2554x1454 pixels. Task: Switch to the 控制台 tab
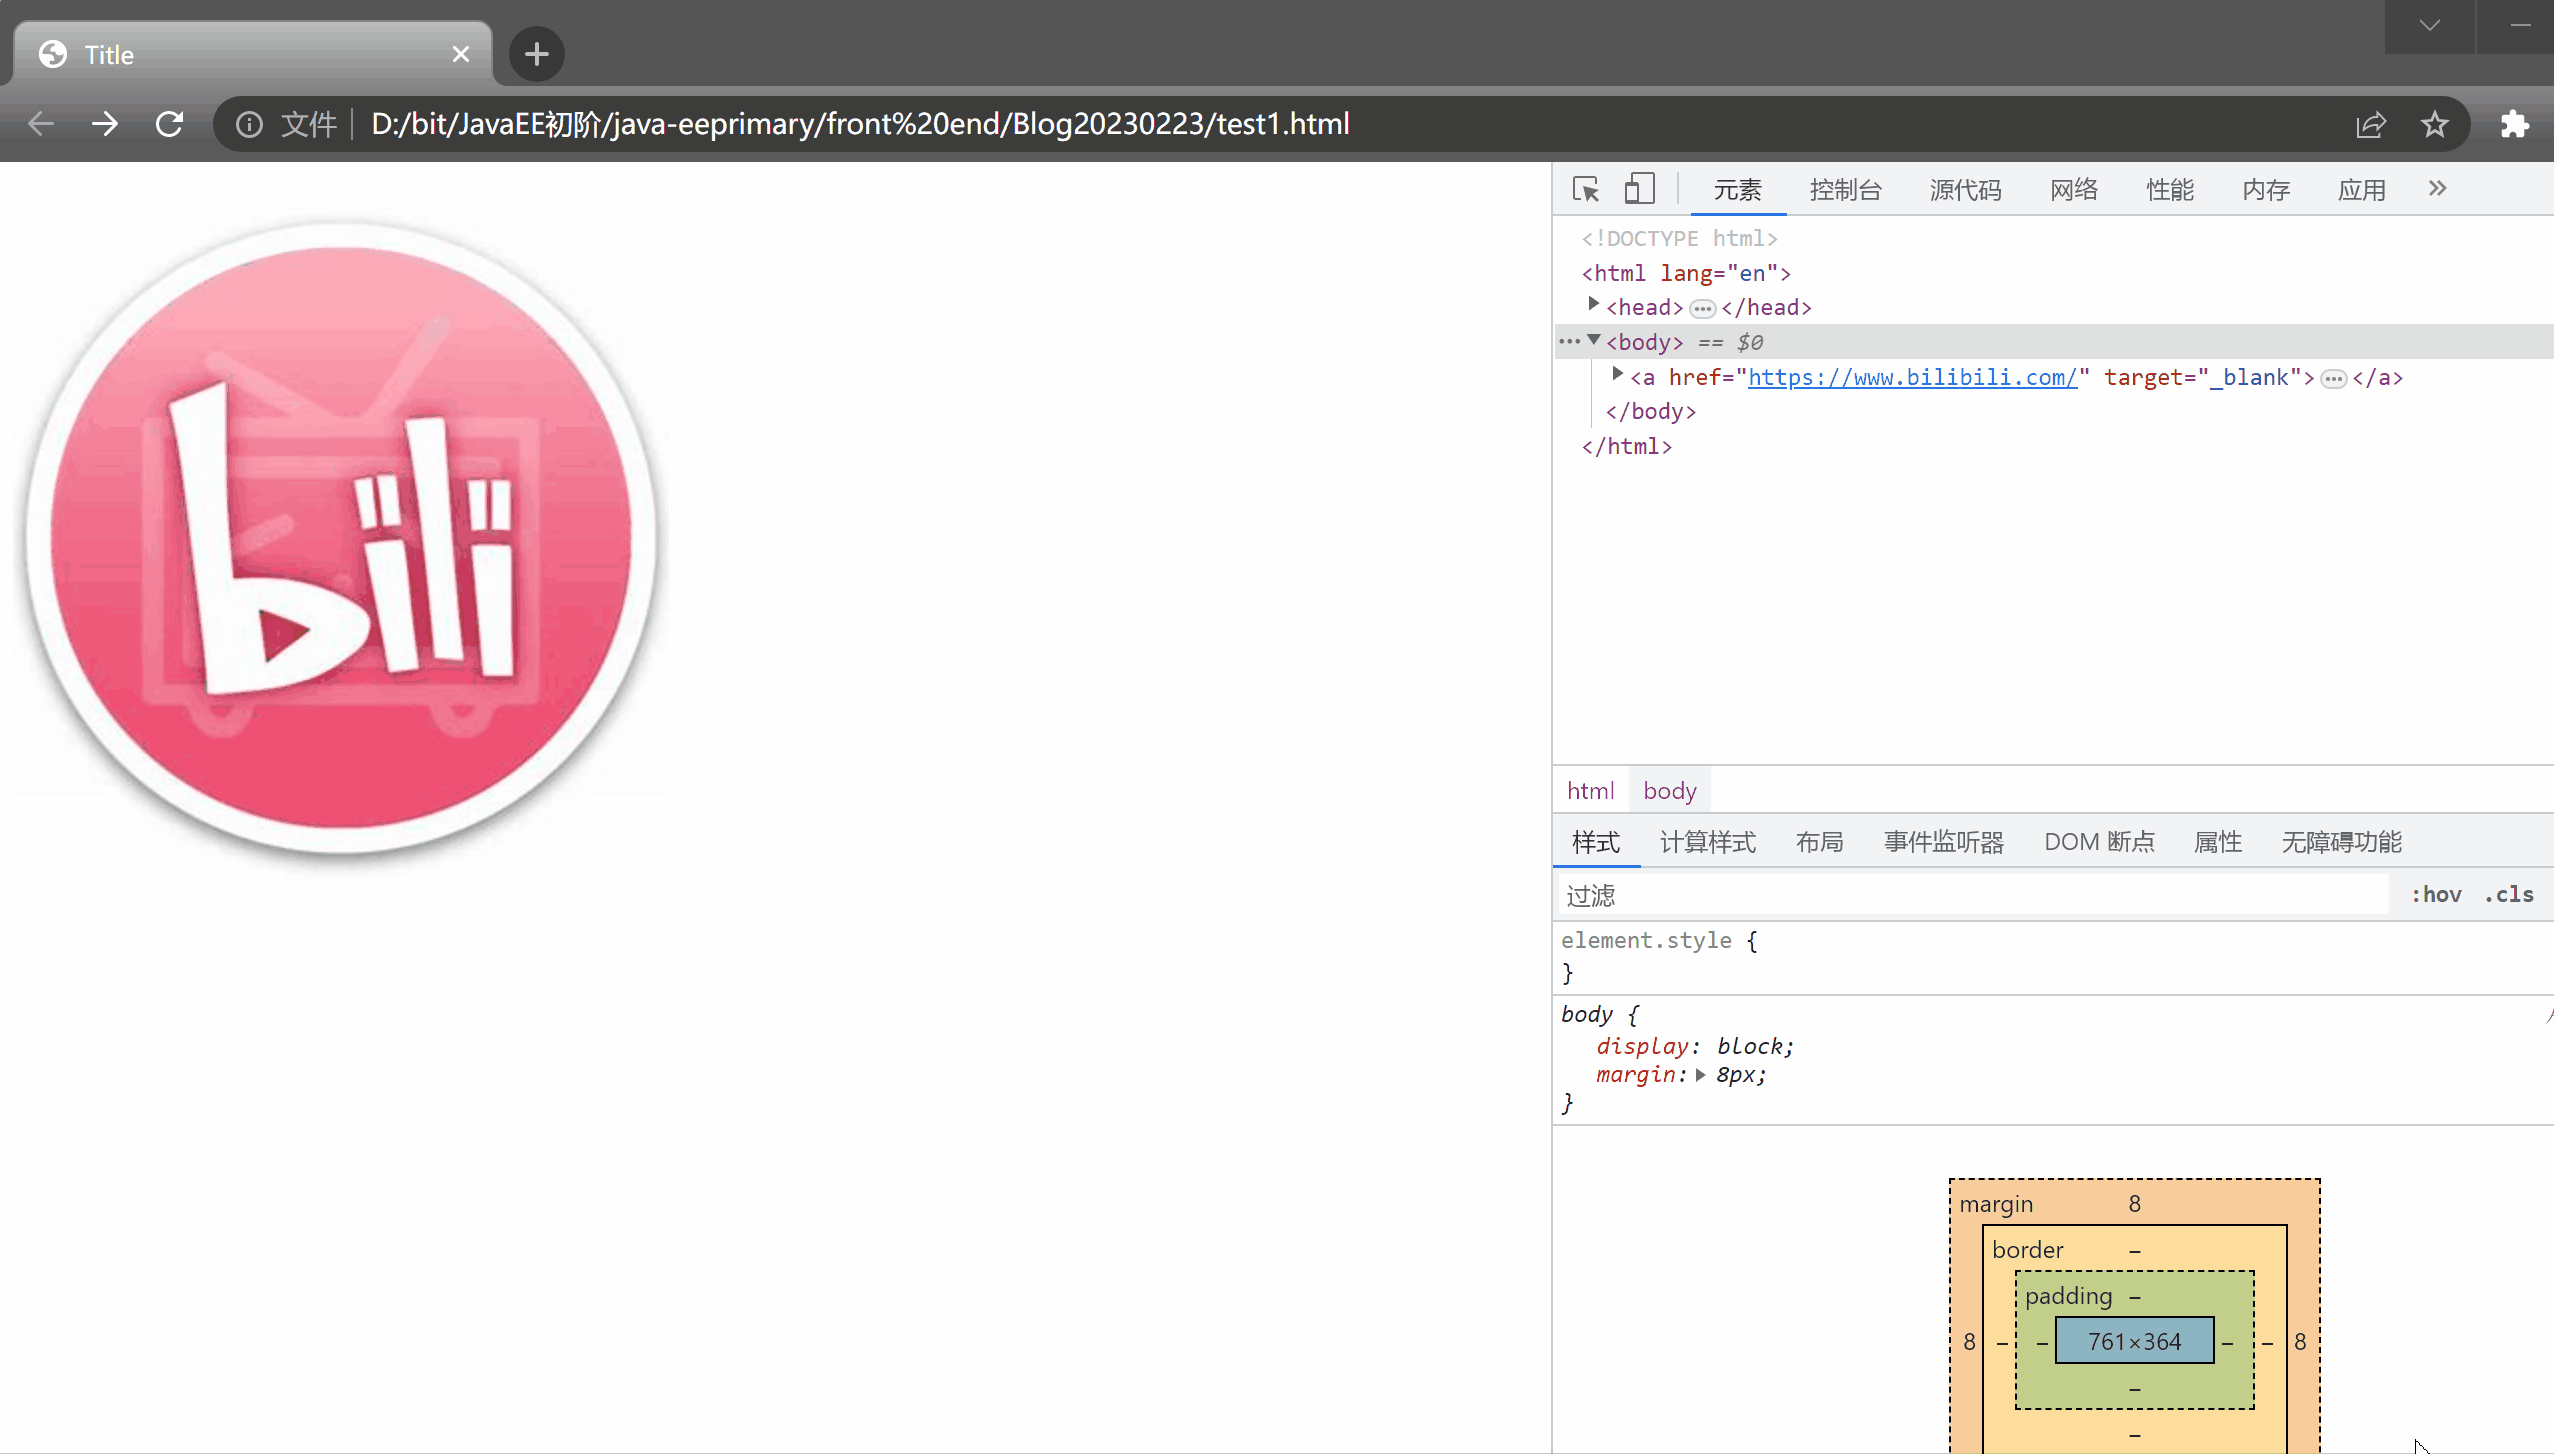click(x=1846, y=190)
